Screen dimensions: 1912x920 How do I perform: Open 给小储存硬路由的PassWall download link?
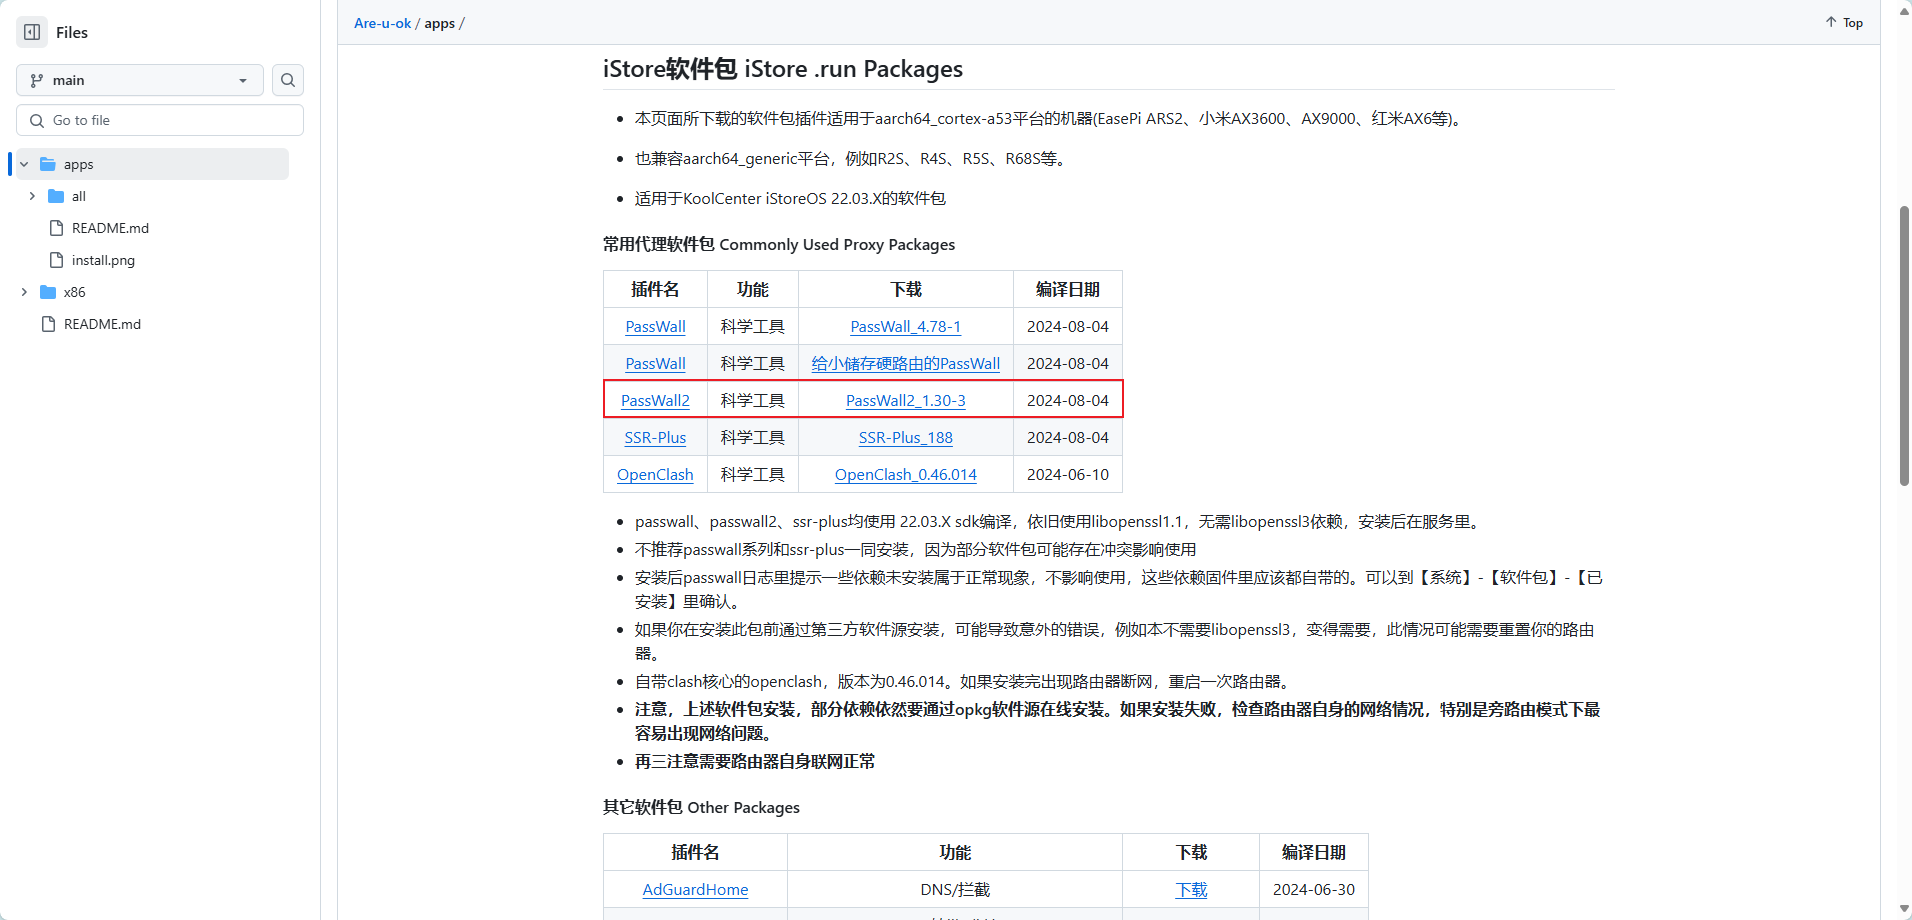pyautogui.click(x=904, y=363)
